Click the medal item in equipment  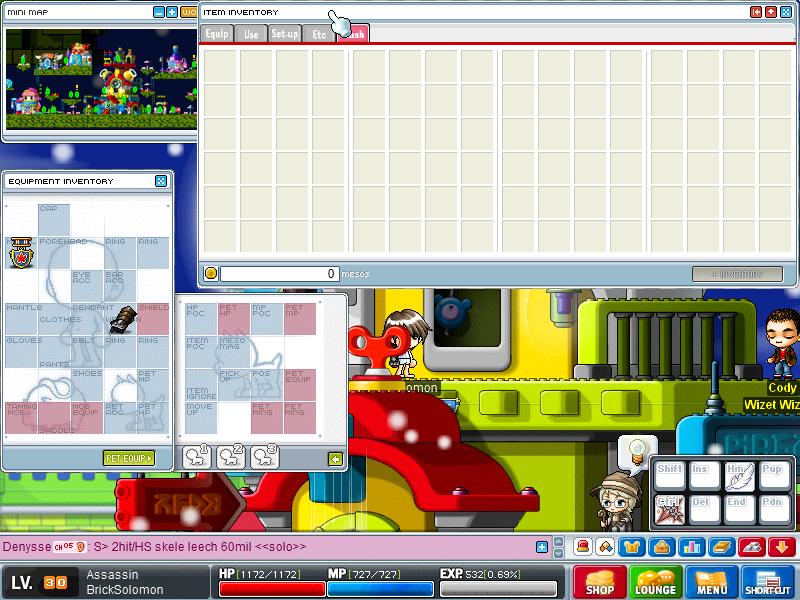(x=20, y=252)
